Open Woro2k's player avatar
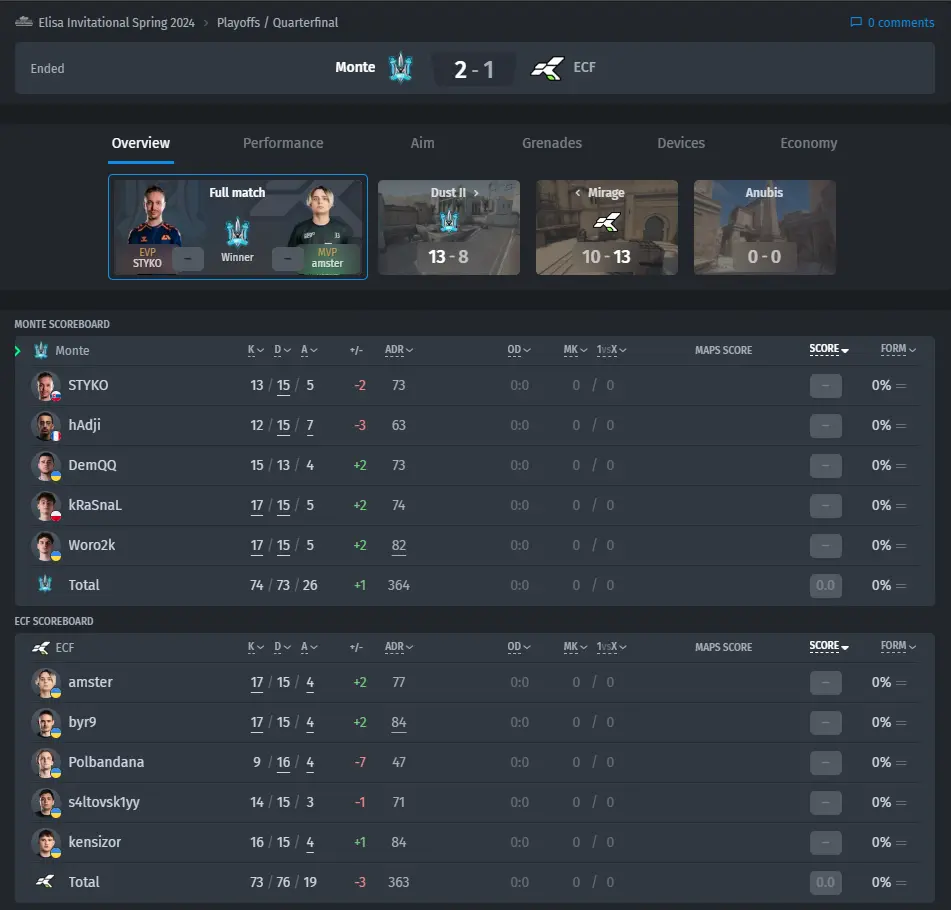The width and height of the screenshot is (951, 910). coord(45,546)
